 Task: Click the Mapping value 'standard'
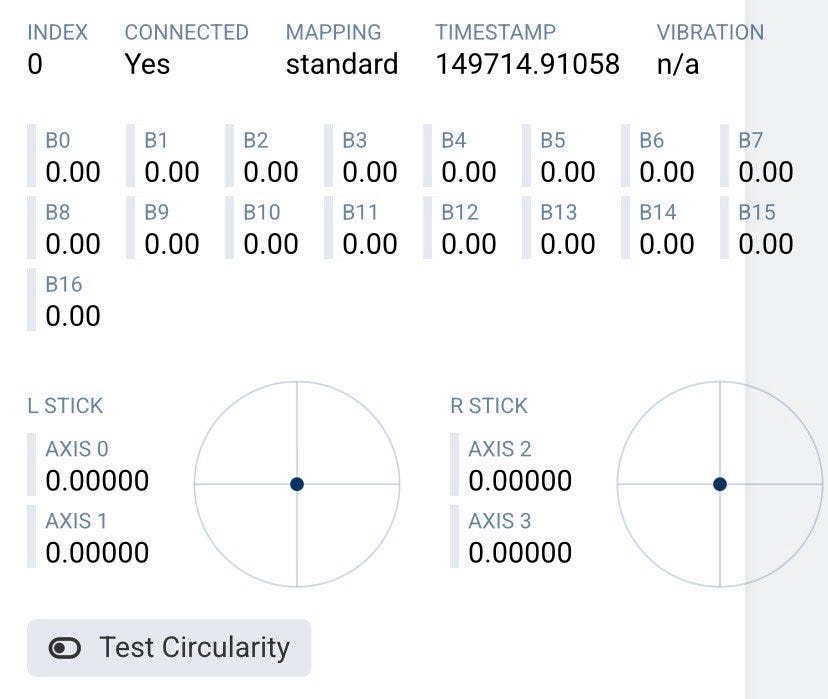coord(341,65)
